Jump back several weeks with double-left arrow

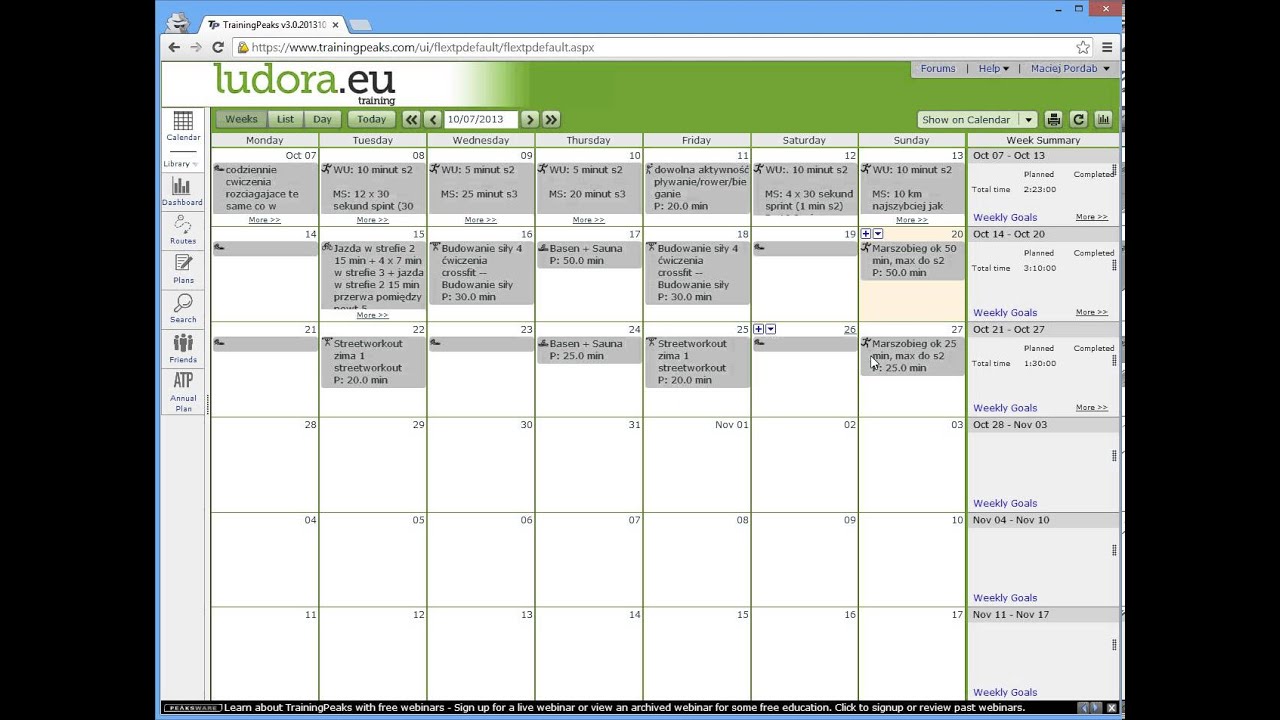(x=411, y=119)
